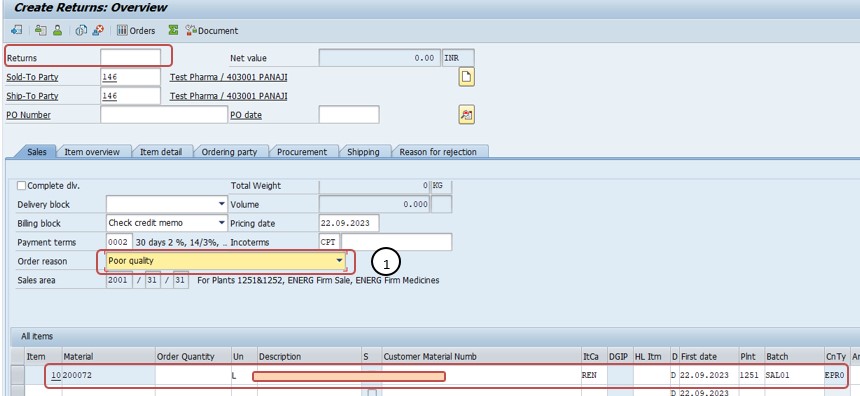The width and height of the screenshot is (860, 396).
Task: Expand the Billing block dropdown
Action: click(222, 223)
